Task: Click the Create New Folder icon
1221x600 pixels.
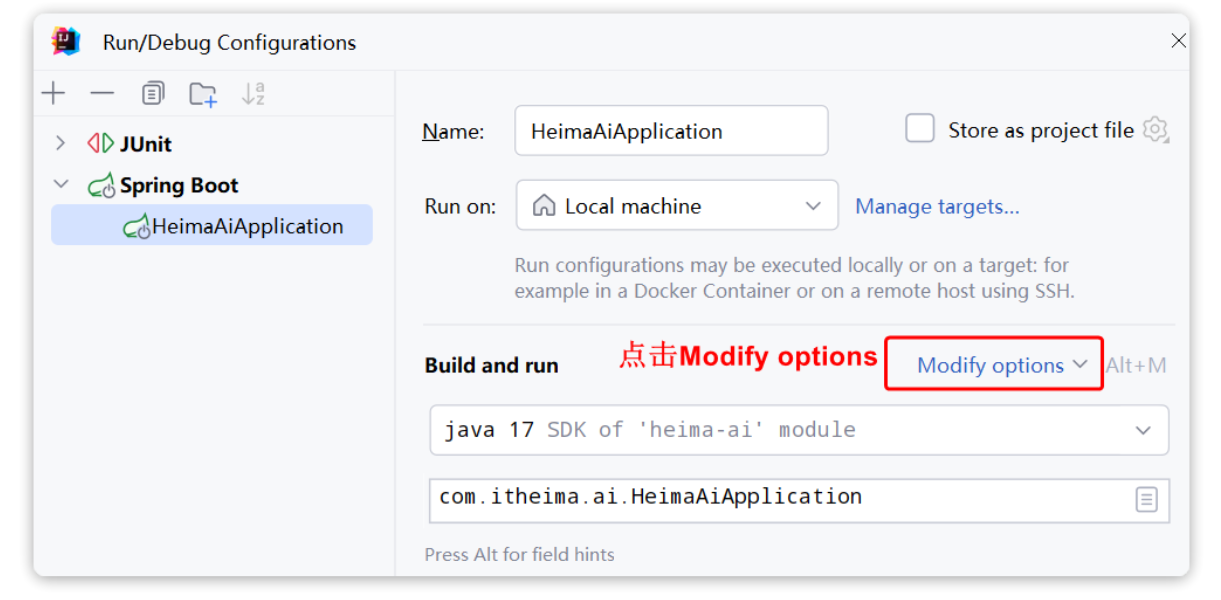Action: 203,95
